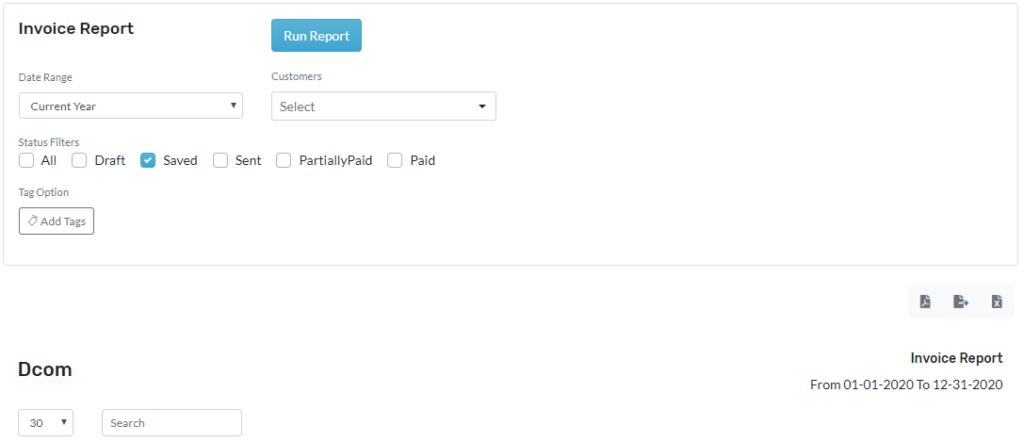Export the report to Excel

997,302
